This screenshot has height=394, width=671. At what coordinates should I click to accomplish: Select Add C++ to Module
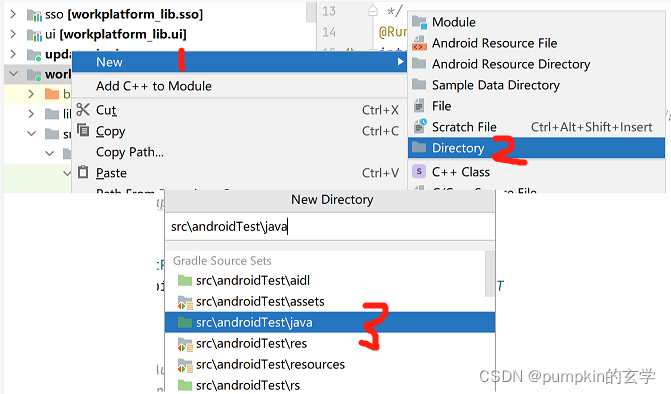point(239,86)
